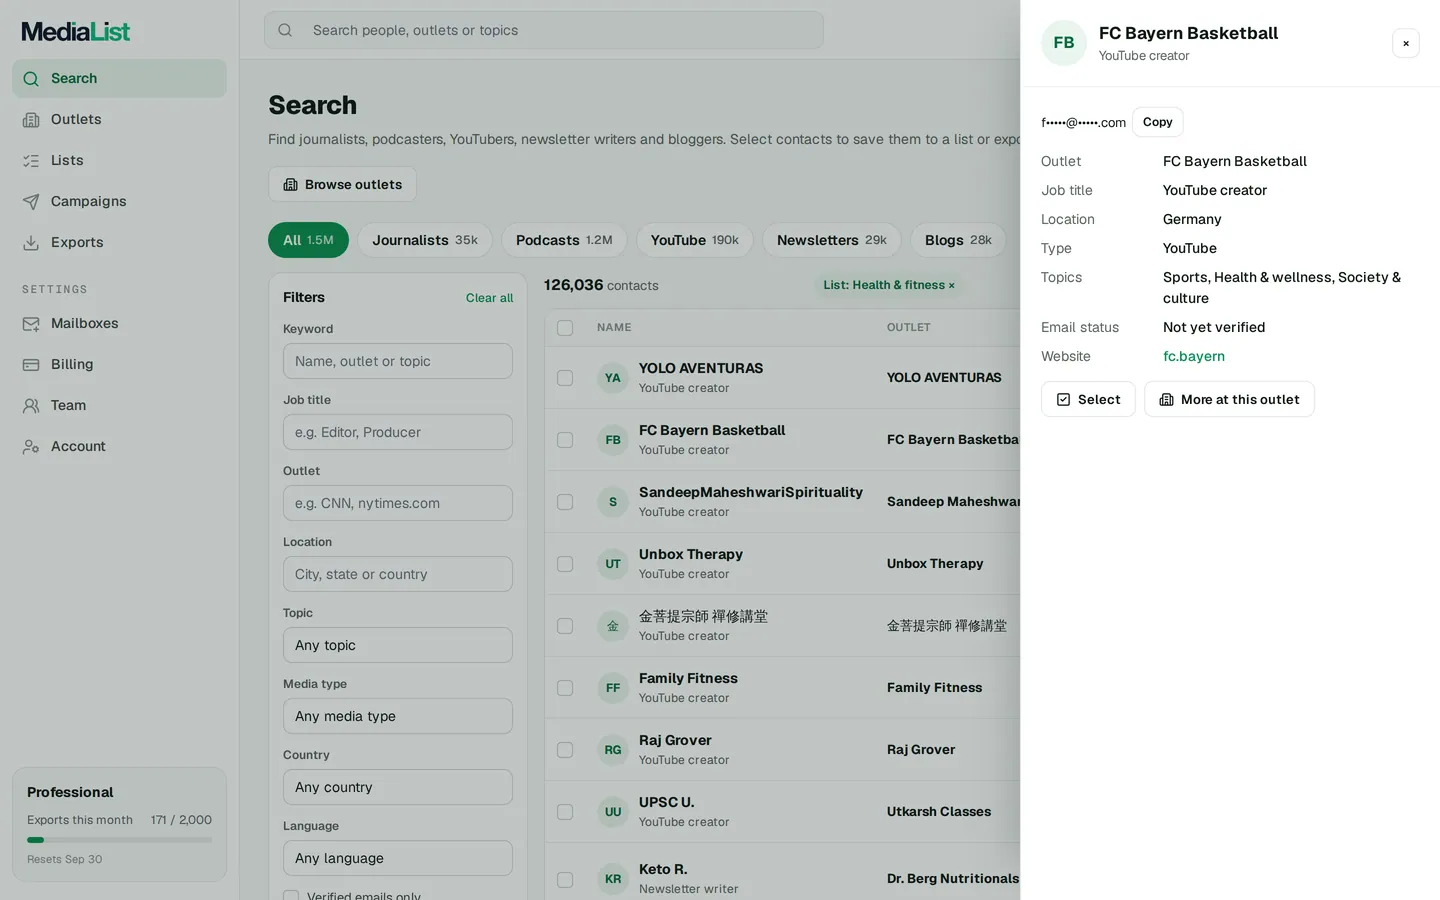Open the Mailboxes envelope icon
This screenshot has height=900, width=1440.
point(31,323)
